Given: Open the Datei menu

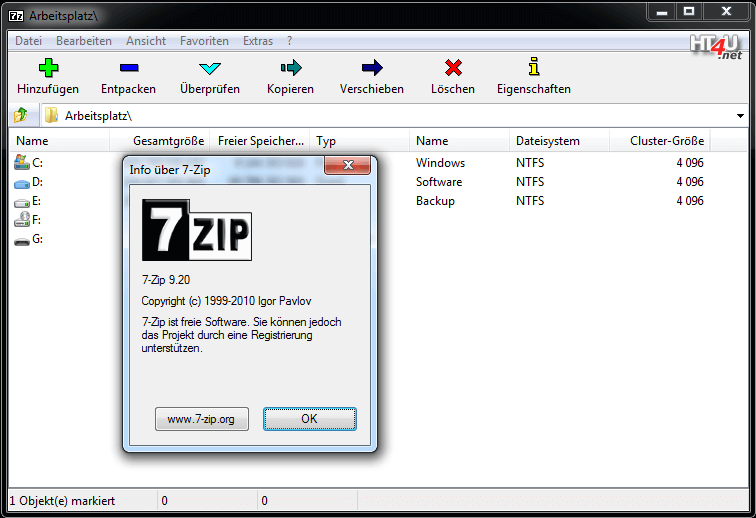Looking at the screenshot, I should pyautogui.click(x=28, y=41).
